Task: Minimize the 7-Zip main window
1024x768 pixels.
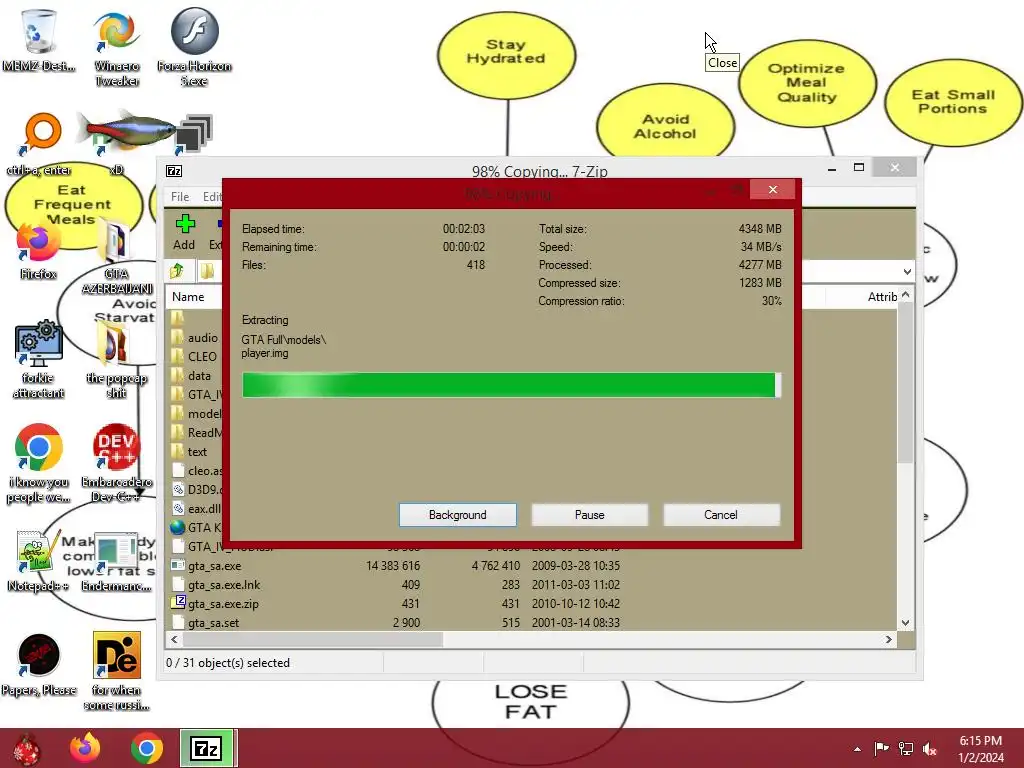Action: click(x=832, y=168)
